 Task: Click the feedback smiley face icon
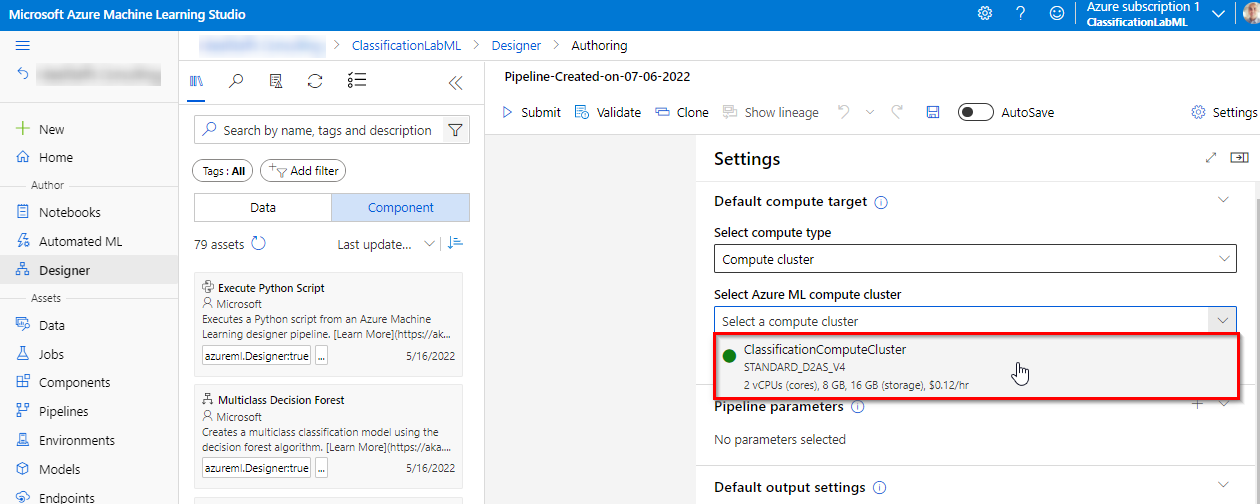tap(1056, 14)
